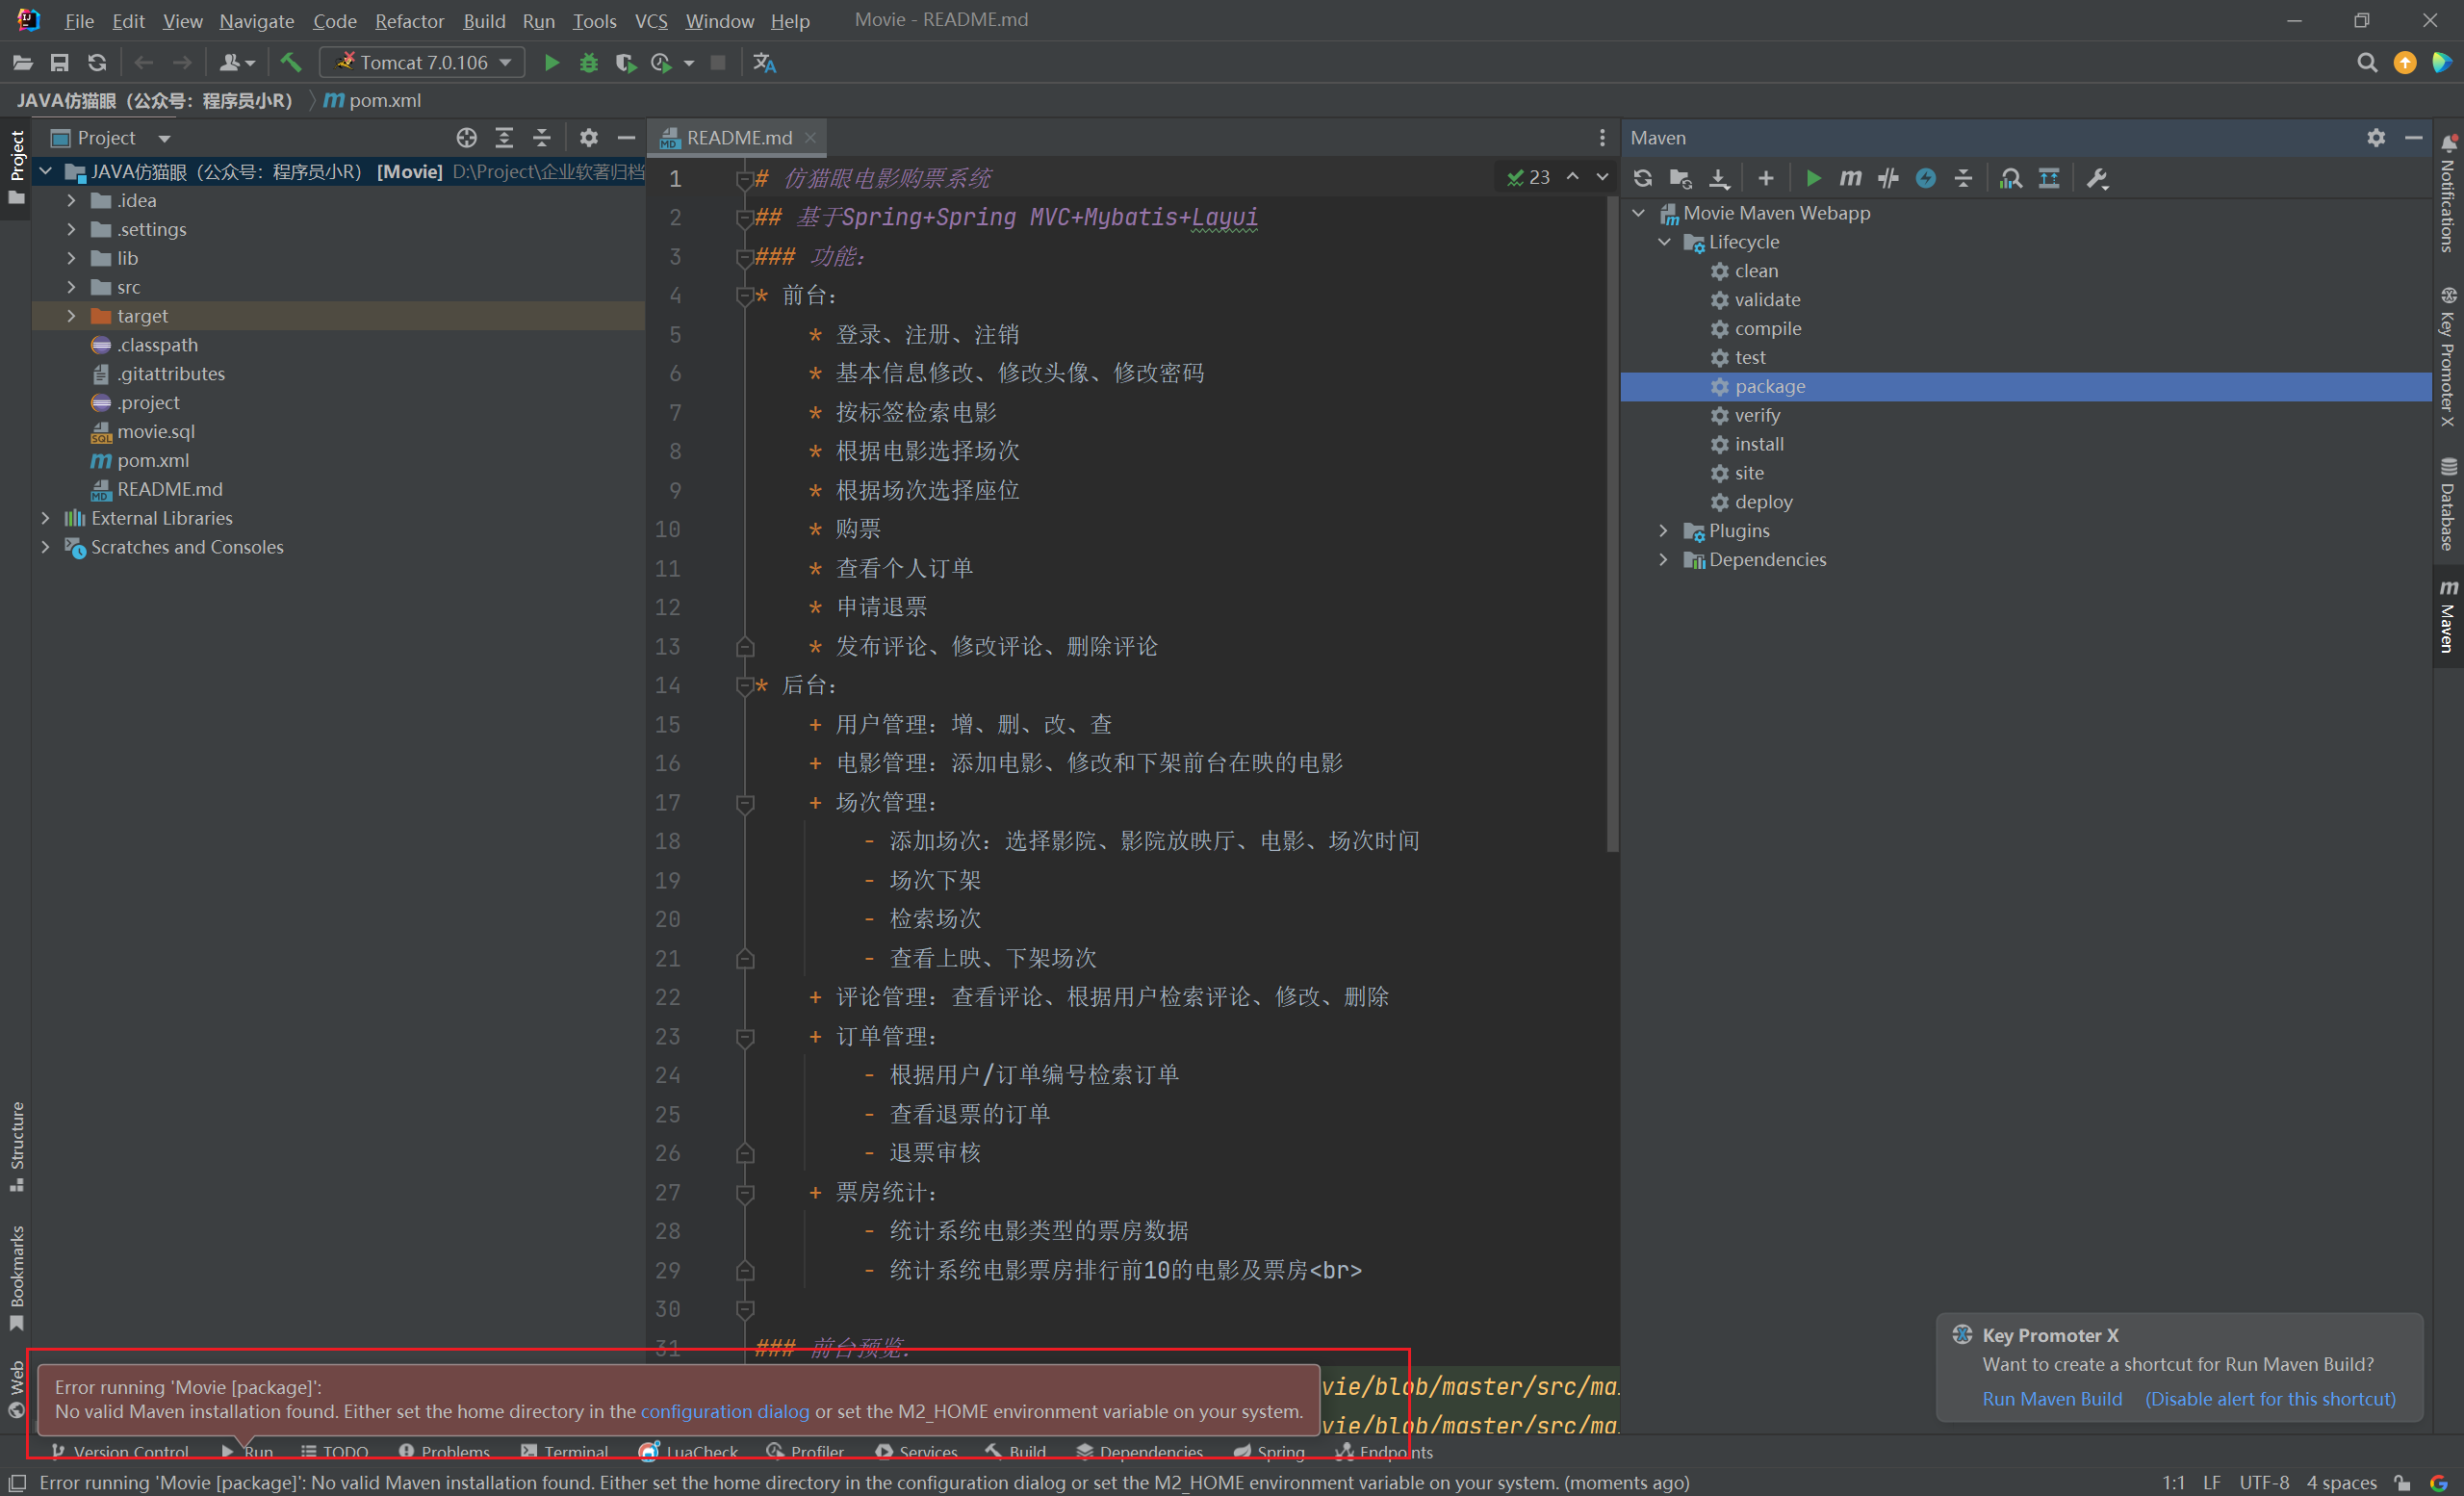Close the README.md tab
This screenshot has width=2464, height=1496.
[x=810, y=138]
